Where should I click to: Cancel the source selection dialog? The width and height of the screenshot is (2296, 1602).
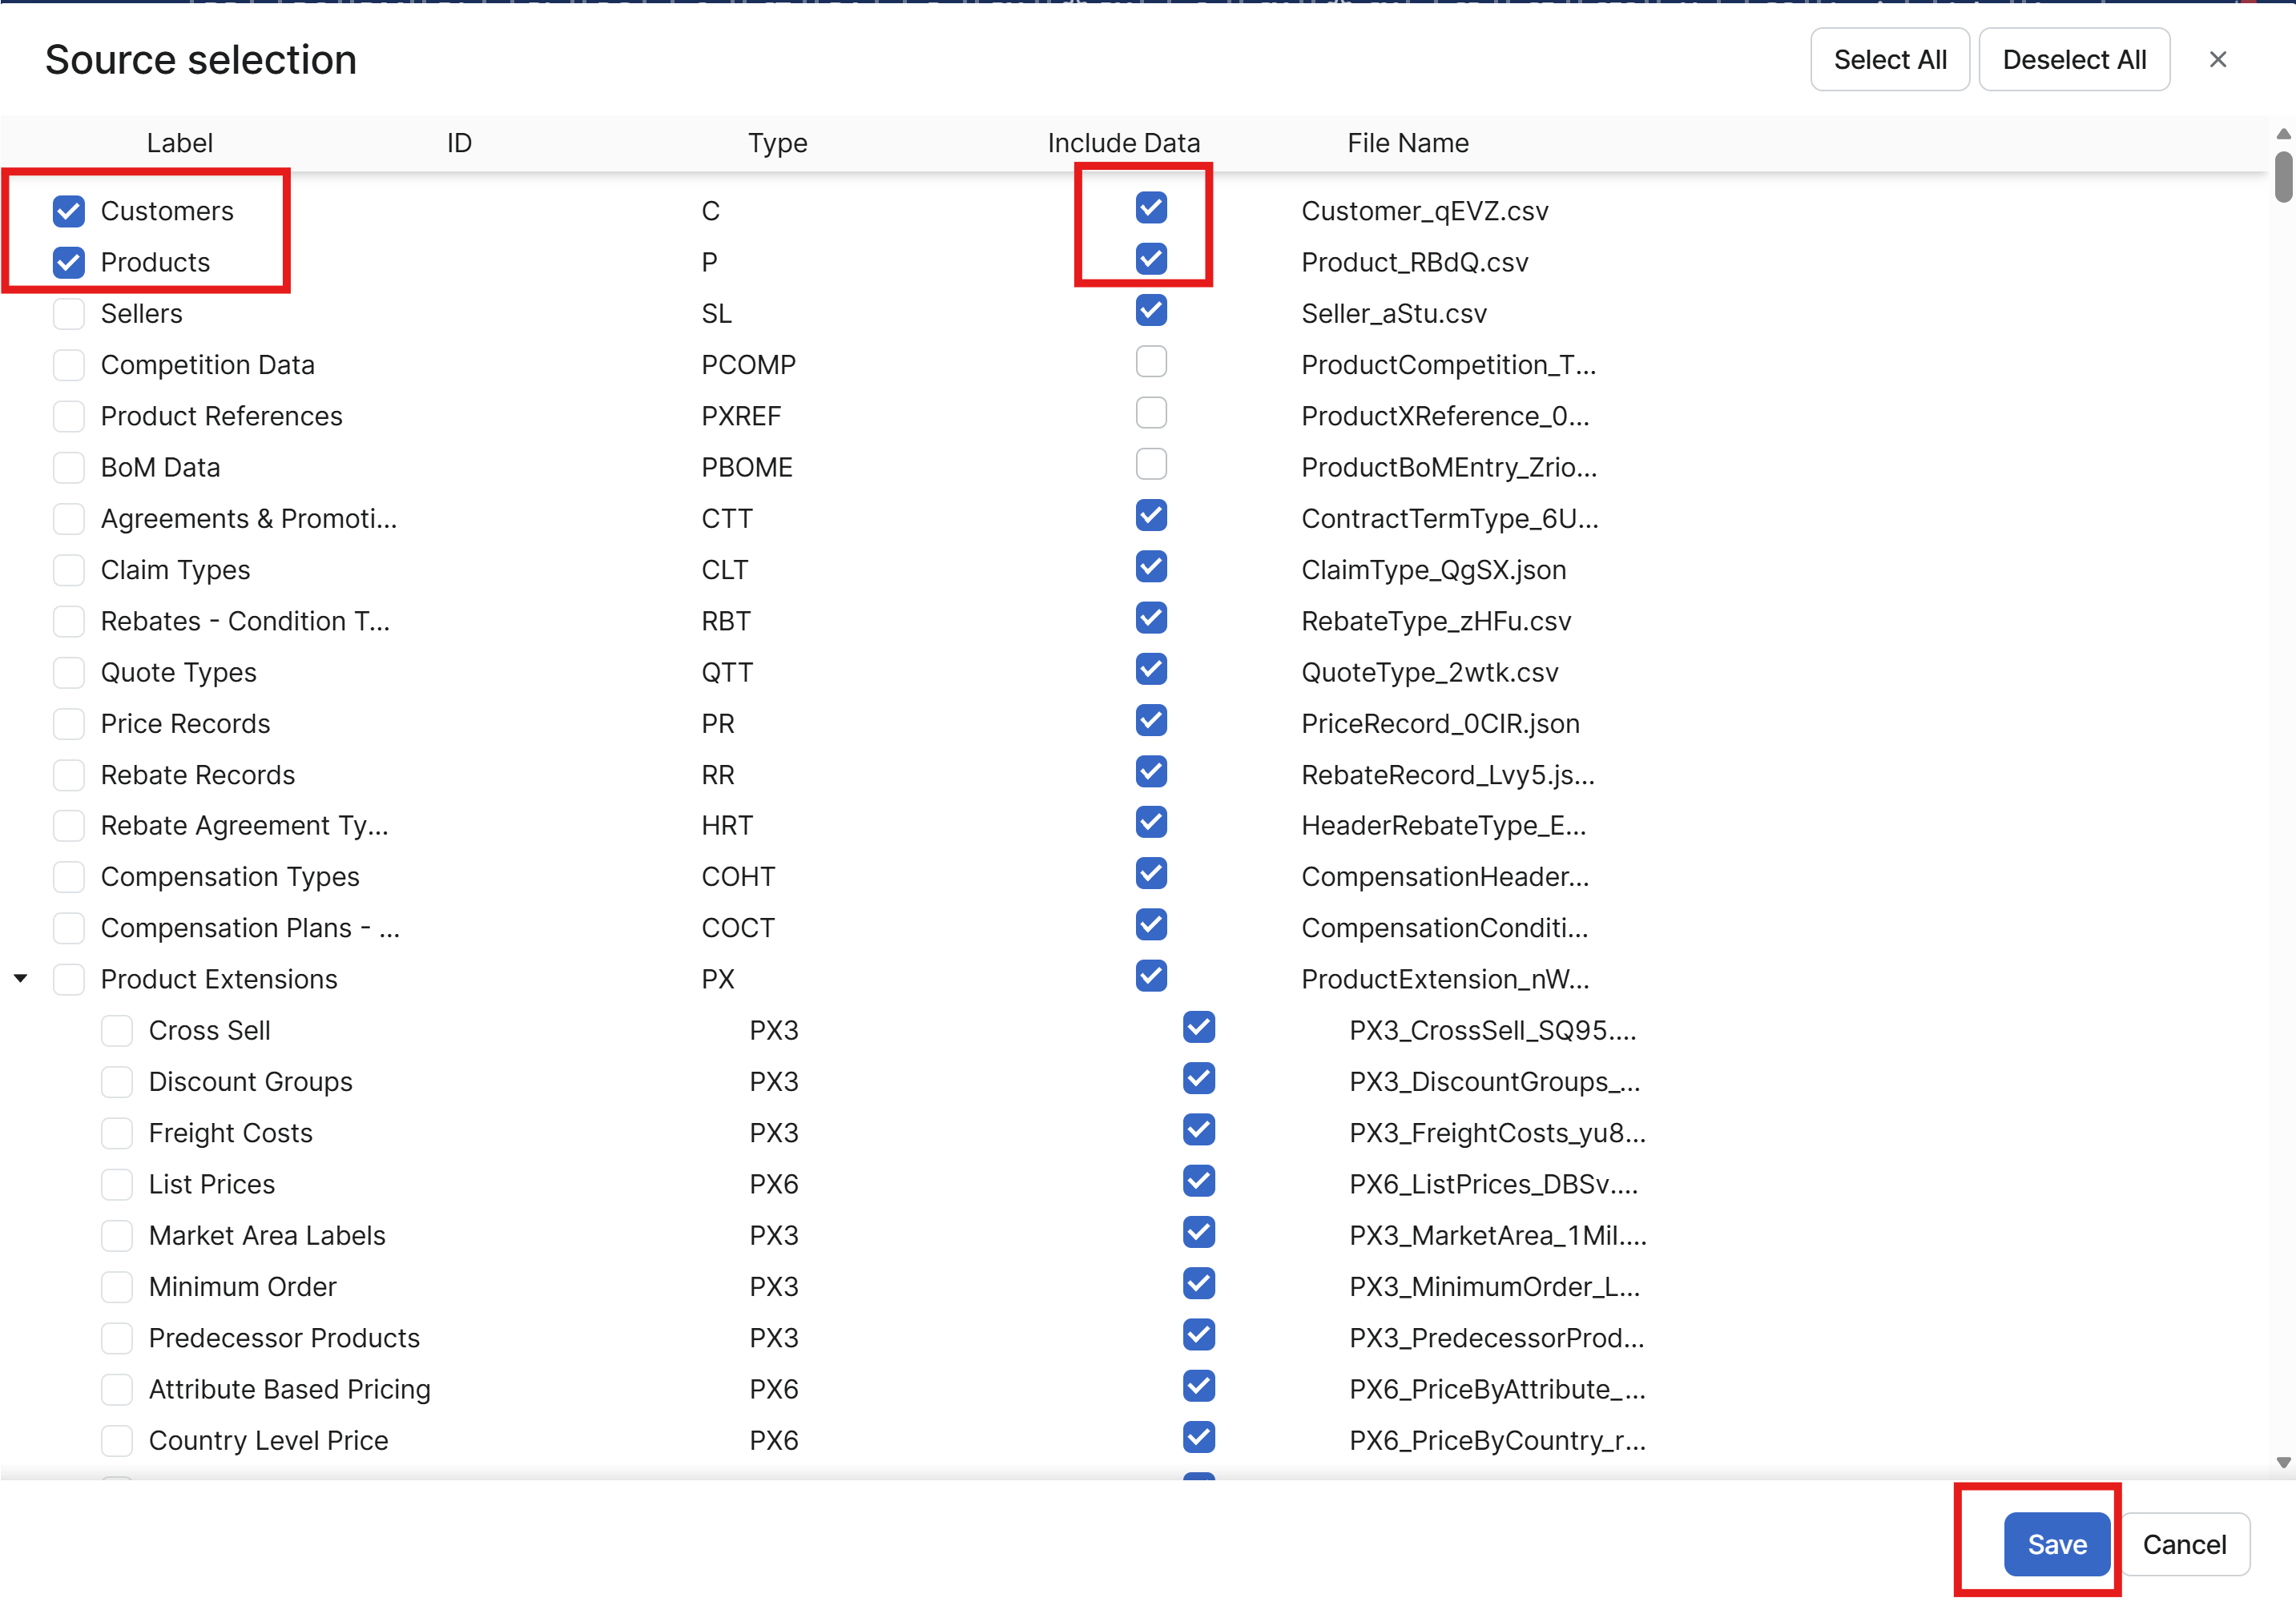pyautogui.click(x=2184, y=1545)
